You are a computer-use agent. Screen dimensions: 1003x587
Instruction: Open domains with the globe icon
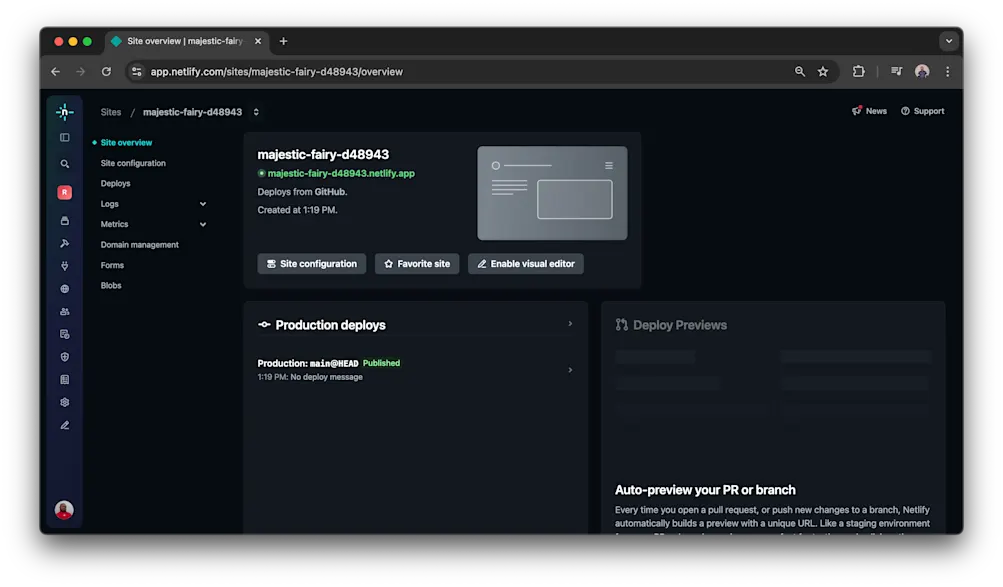[x=64, y=288]
